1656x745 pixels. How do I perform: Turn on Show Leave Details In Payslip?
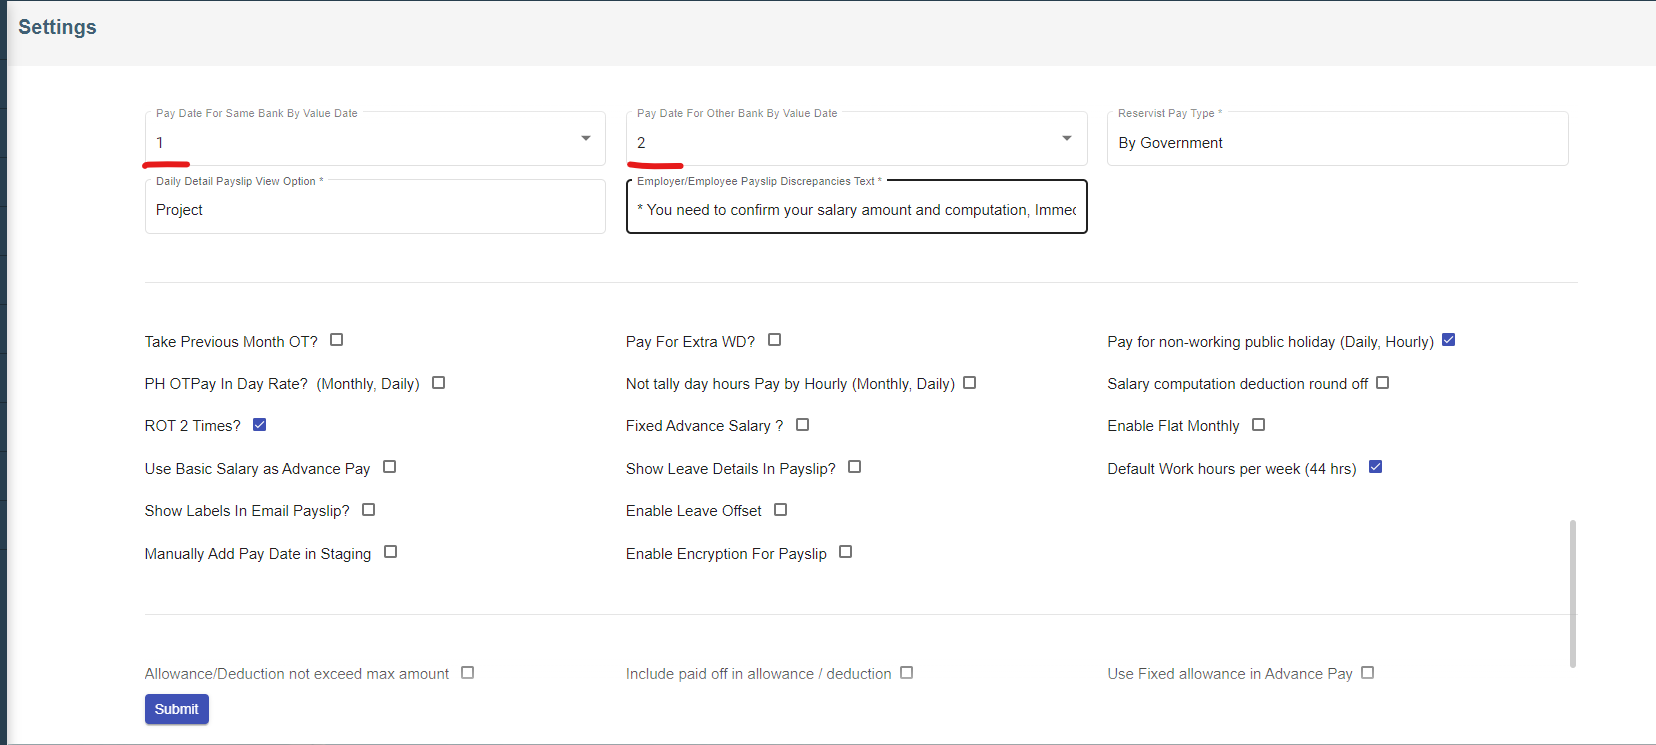pyautogui.click(x=855, y=467)
